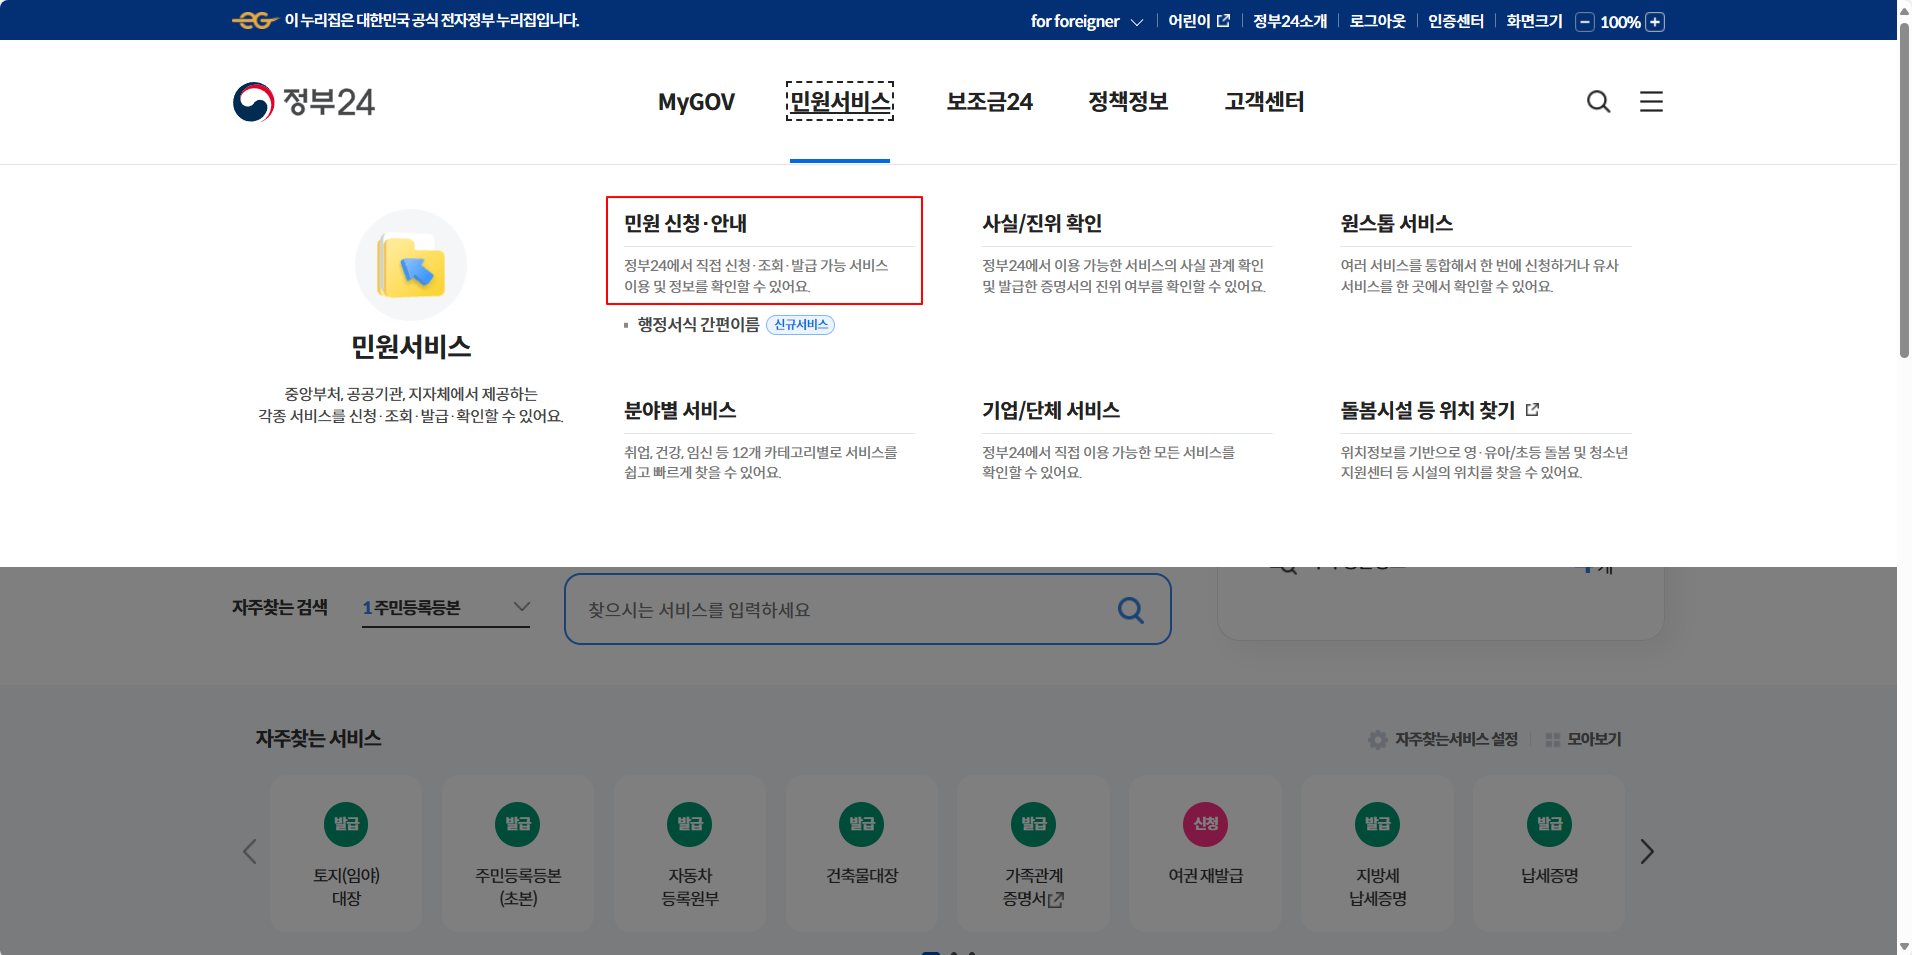Click 발급 badge for 건축물대장

(x=862, y=824)
